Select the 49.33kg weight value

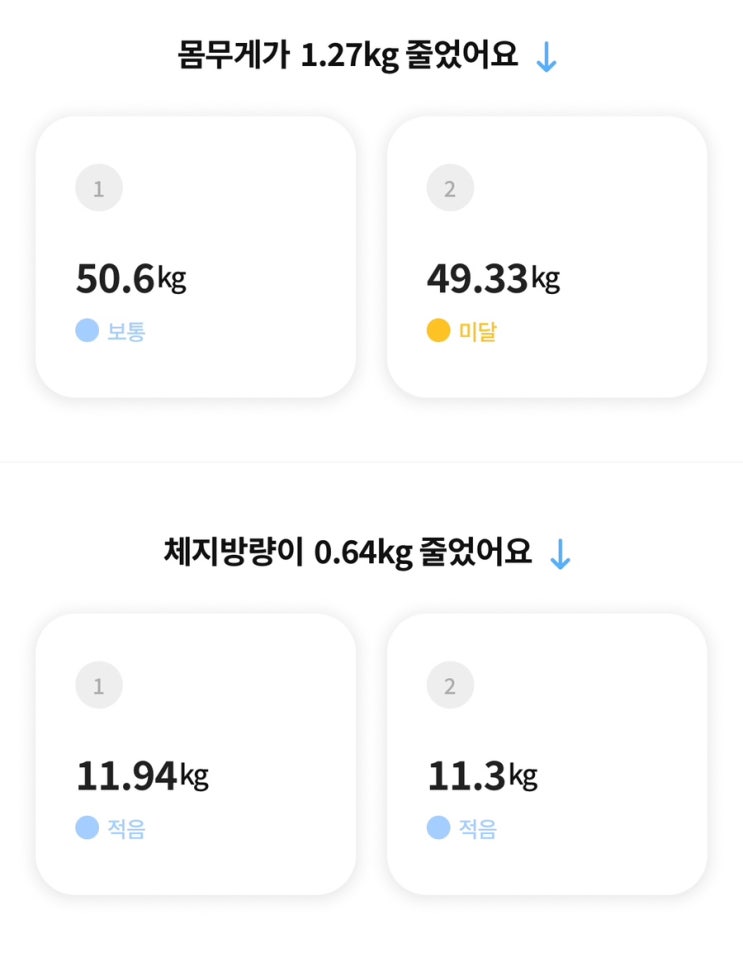pyautogui.click(x=493, y=280)
